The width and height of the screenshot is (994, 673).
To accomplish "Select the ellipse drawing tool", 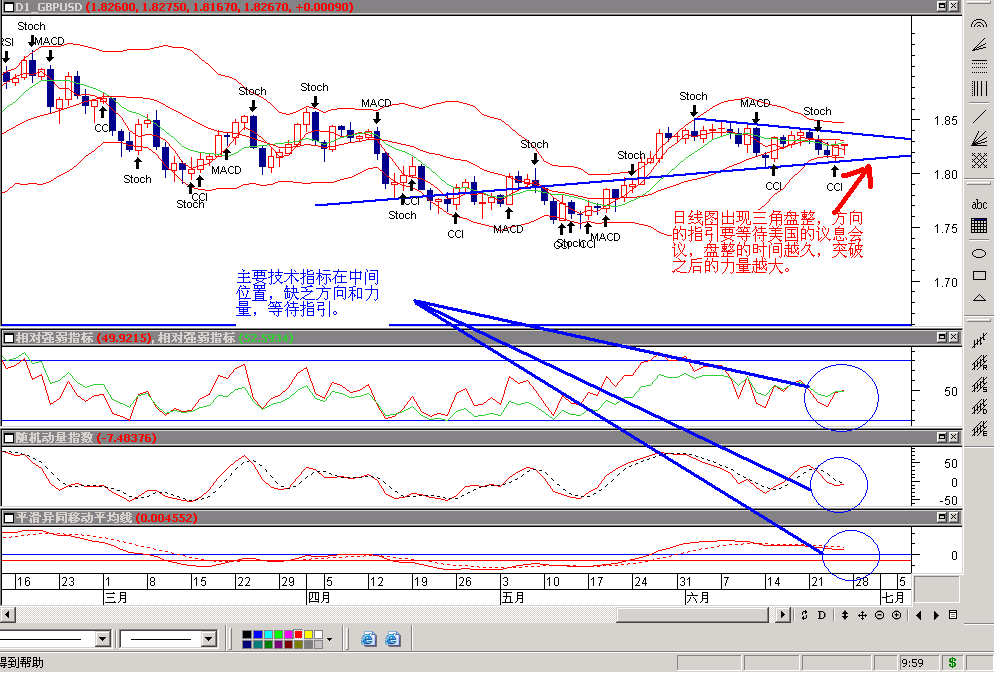I will click(x=979, y=252).
